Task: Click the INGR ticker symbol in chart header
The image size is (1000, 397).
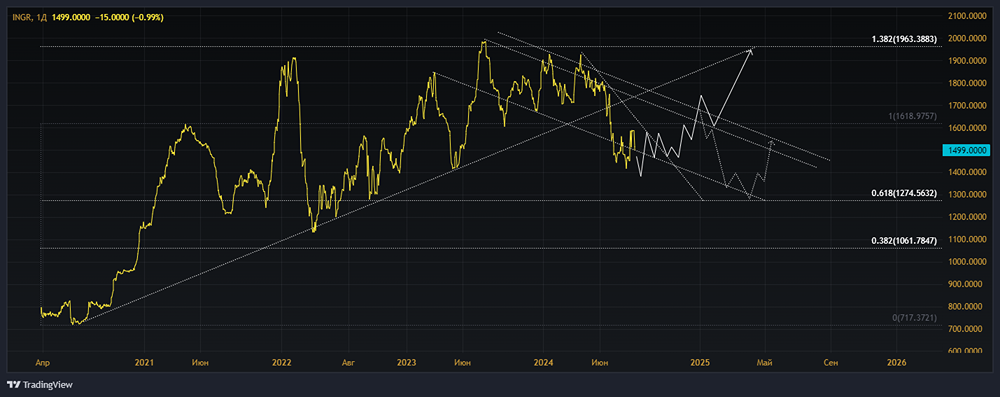Action: 22,18
